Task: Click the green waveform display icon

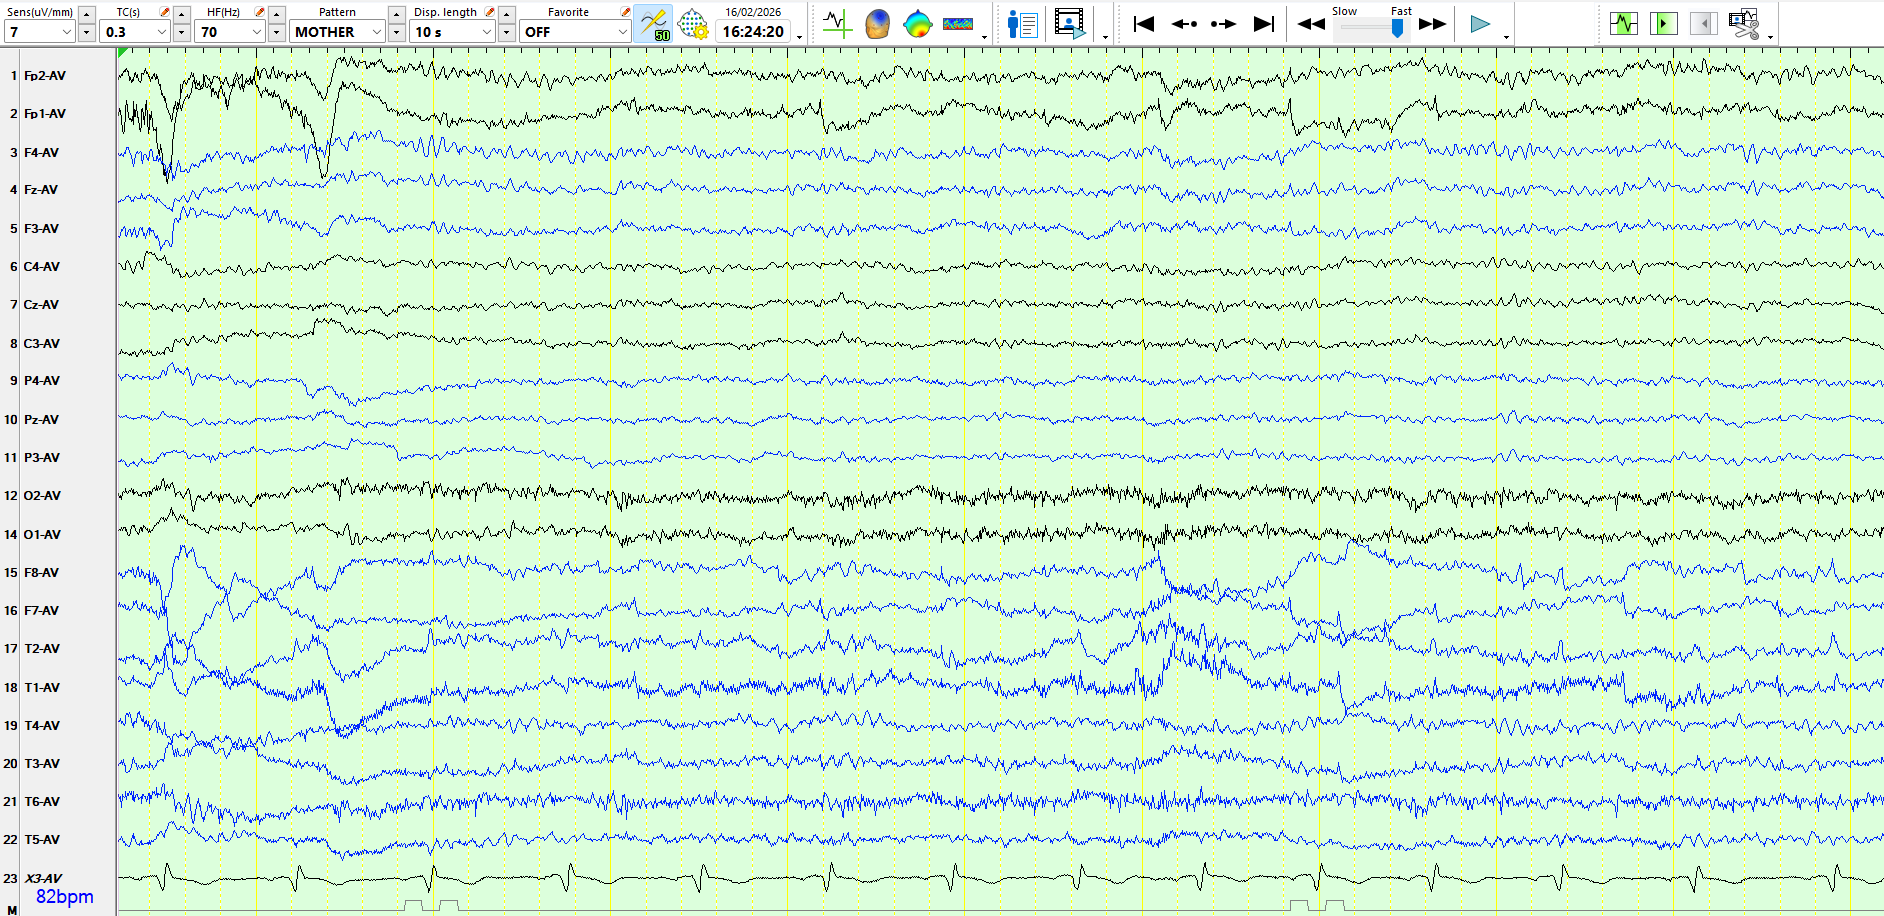Action: tap(1624, 23)
